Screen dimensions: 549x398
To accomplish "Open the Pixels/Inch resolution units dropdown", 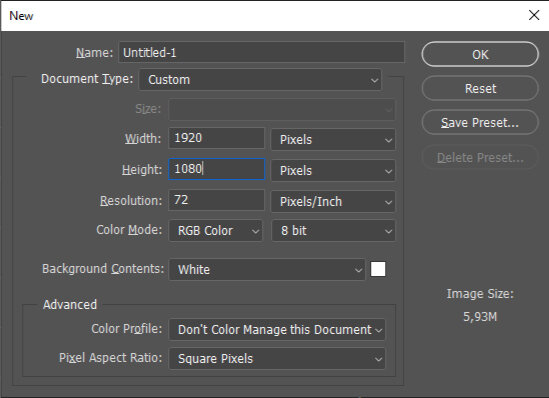I will (333, 202).
